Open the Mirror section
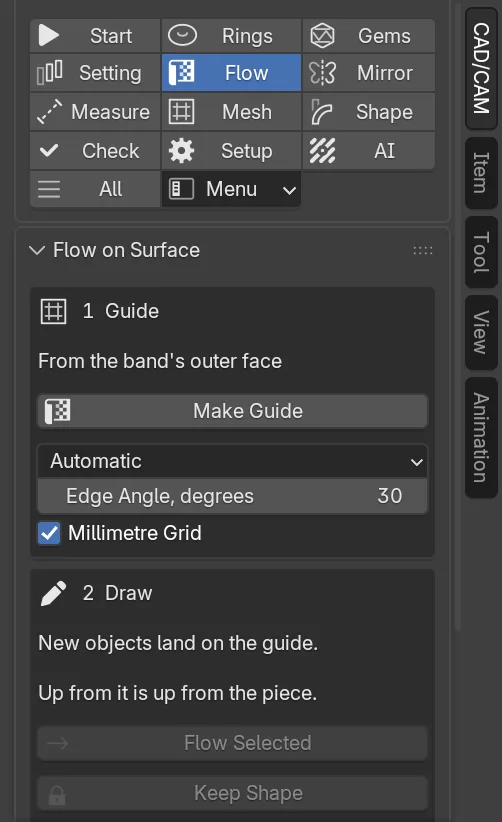The width and height of the screenshot is (502, 822). pos(368,73)
